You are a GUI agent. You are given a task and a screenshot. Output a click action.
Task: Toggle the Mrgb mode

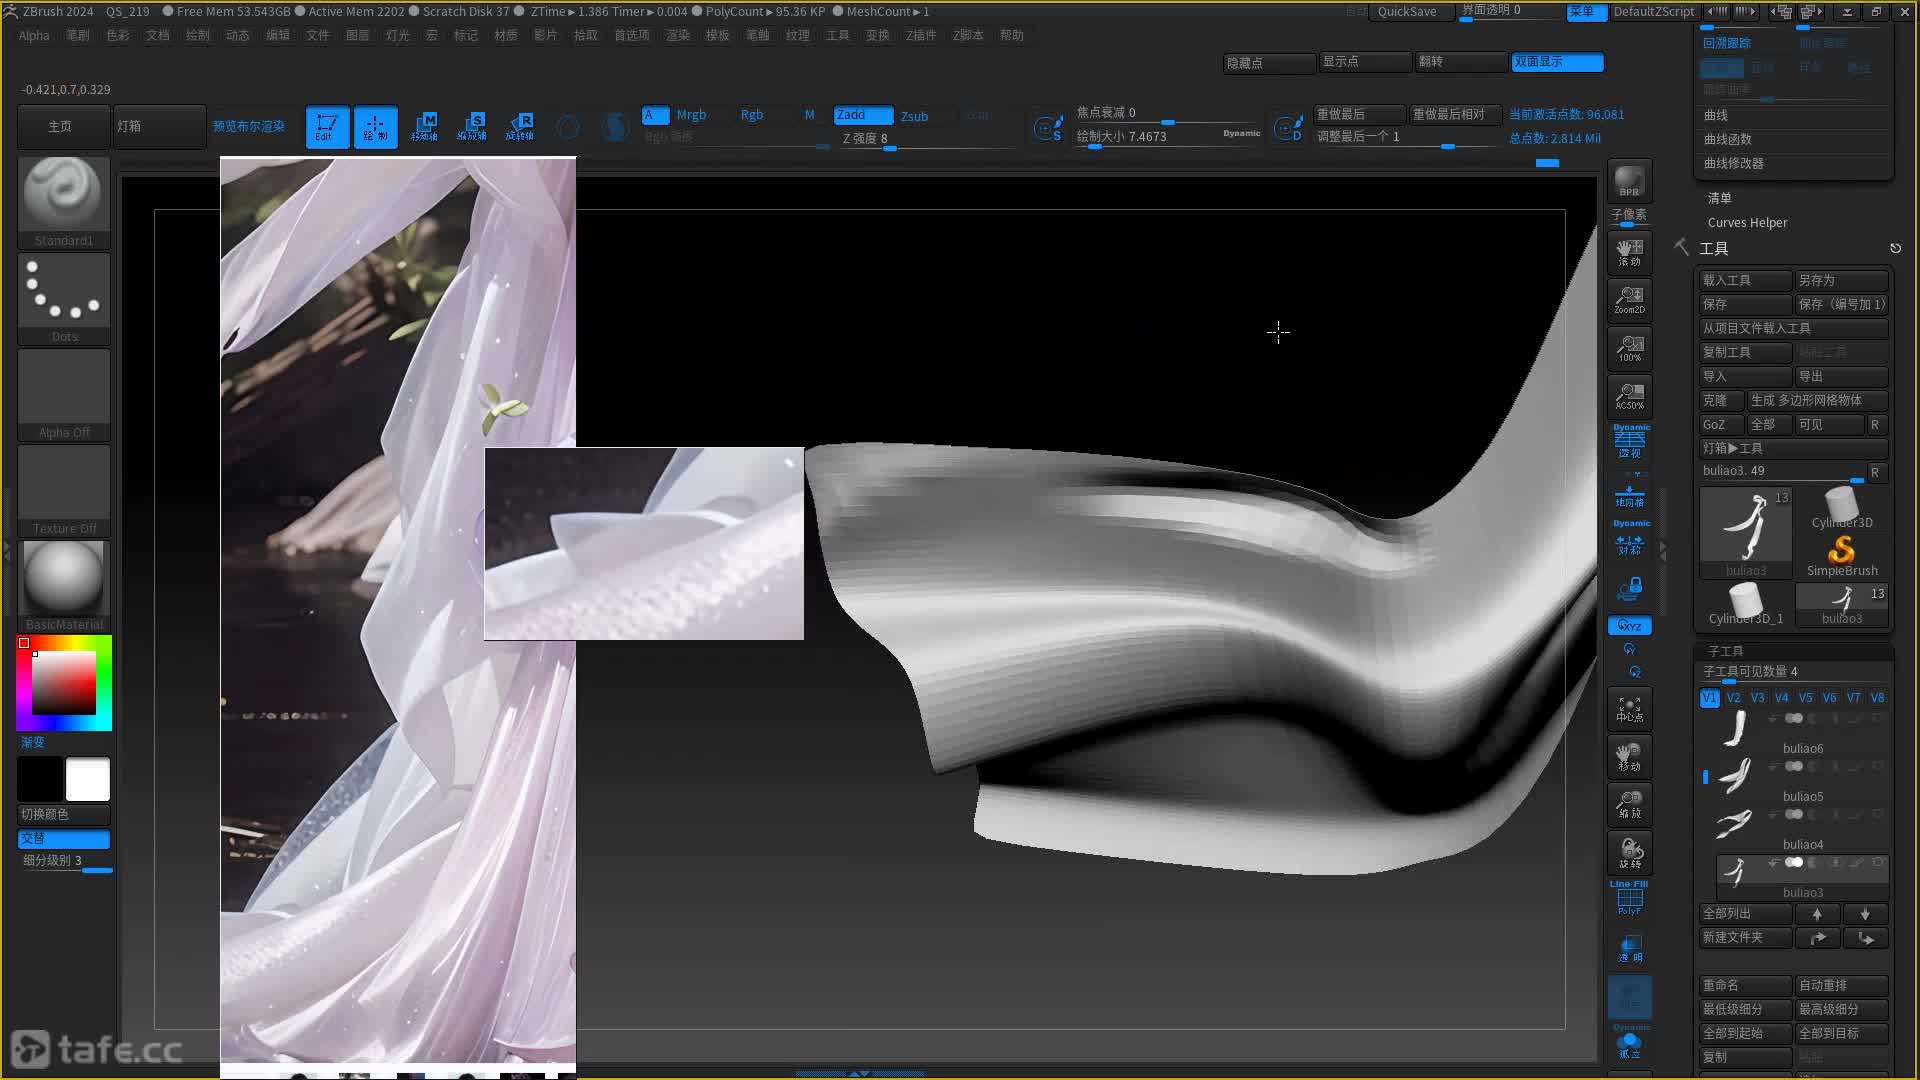[691, 115]
